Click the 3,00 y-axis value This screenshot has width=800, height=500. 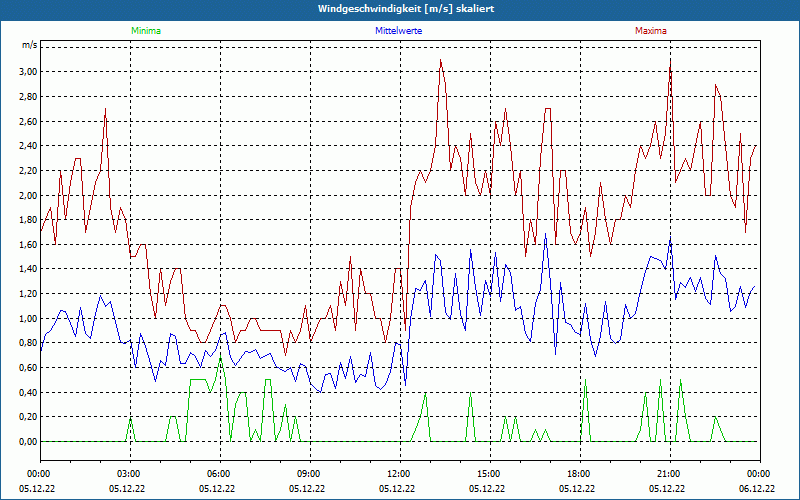[x=29, y=71]
